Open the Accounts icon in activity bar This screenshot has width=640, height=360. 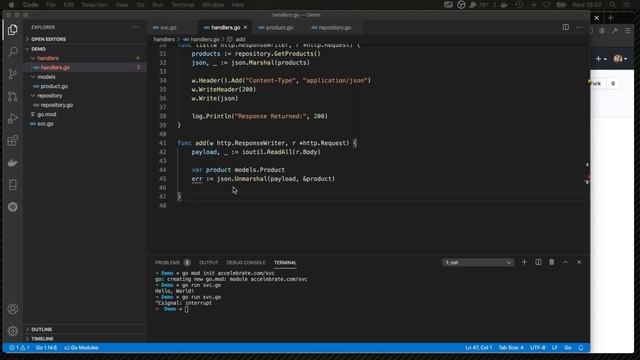[13, 309]
